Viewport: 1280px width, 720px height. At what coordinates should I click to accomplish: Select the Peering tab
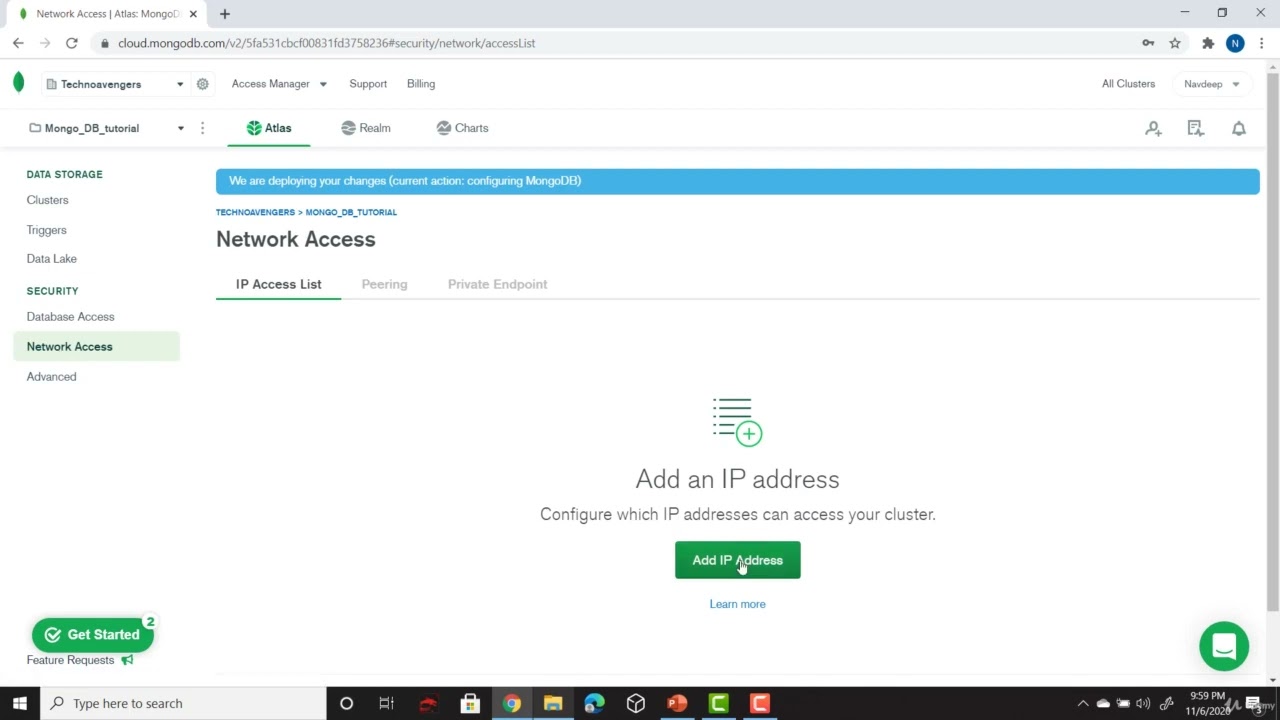384,284
